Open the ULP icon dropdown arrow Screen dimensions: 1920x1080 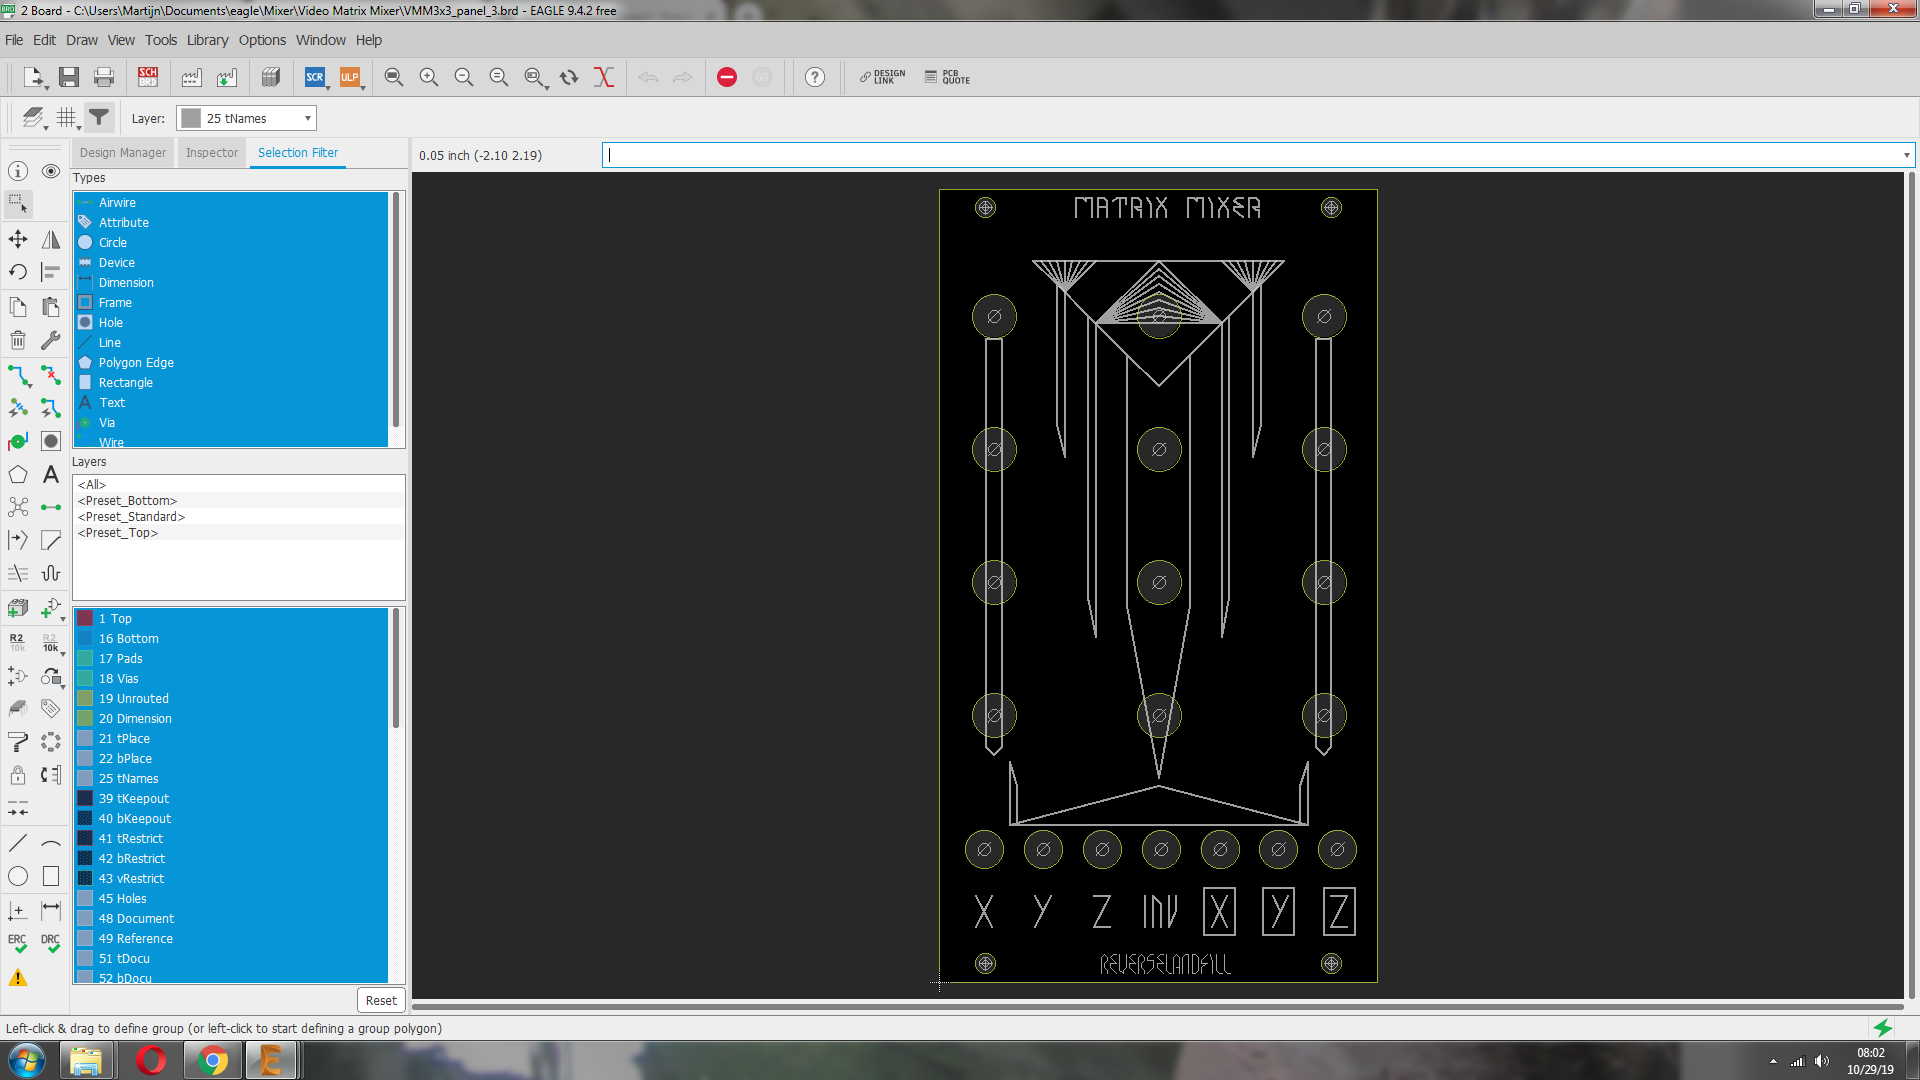coord(362,88)
